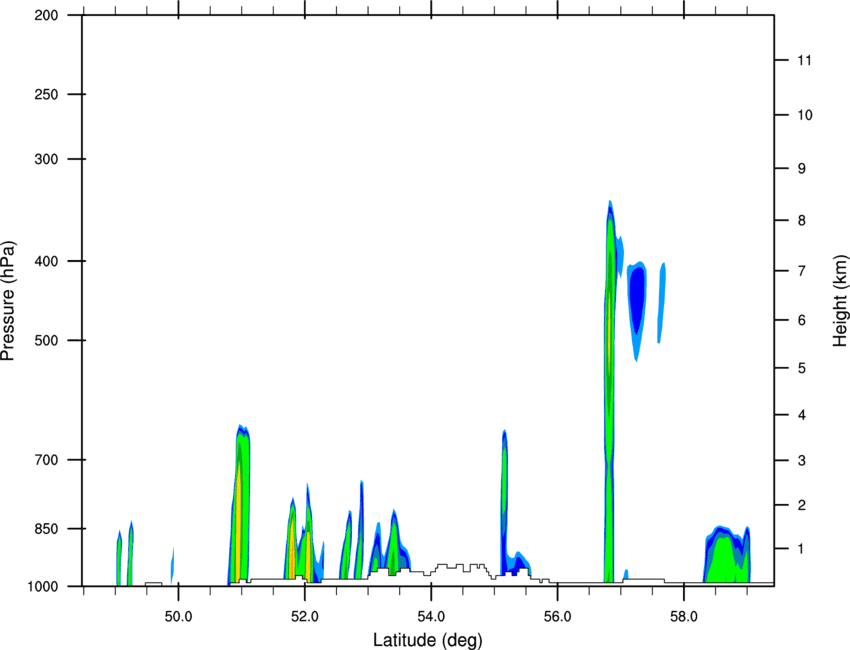
Task: Click the Latitude (deg) axis title
Action: [428, 640]
